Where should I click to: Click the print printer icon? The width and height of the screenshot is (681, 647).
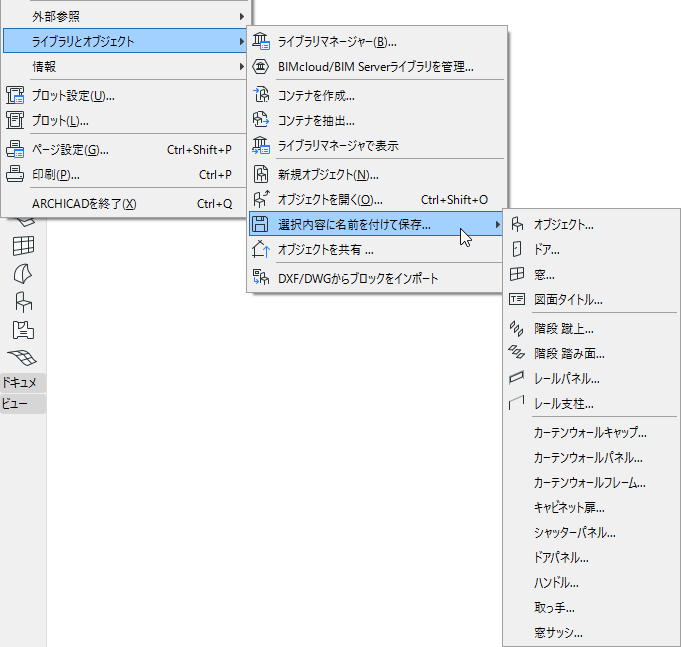pyautogui.click(x=15, y=174)
